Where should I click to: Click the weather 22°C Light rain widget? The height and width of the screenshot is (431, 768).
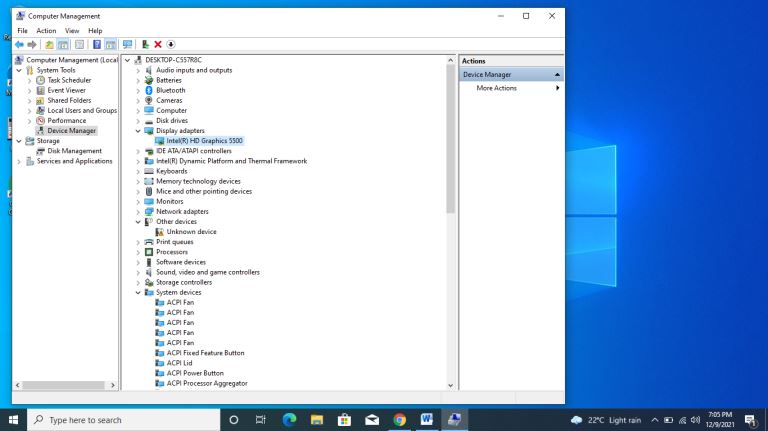[606, 420]
